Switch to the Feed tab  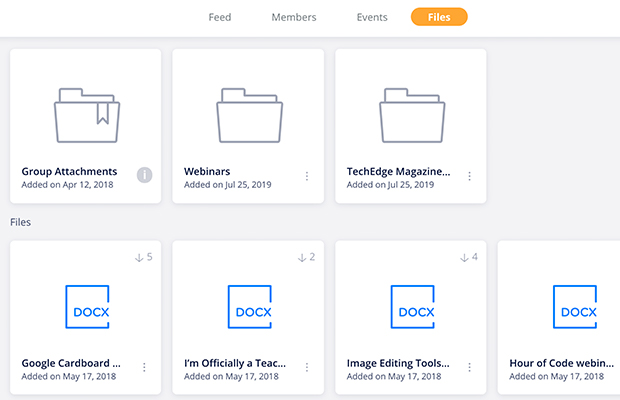220,17
